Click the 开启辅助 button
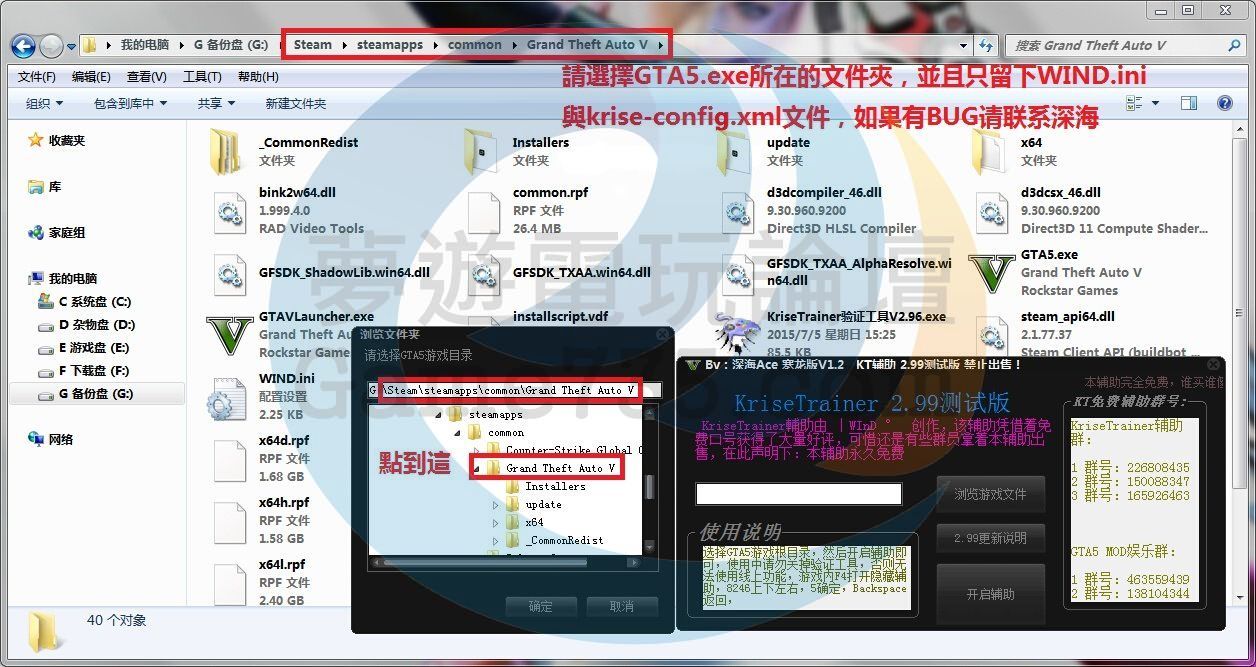Viewport: 1256px width, 667px height. 990,594
